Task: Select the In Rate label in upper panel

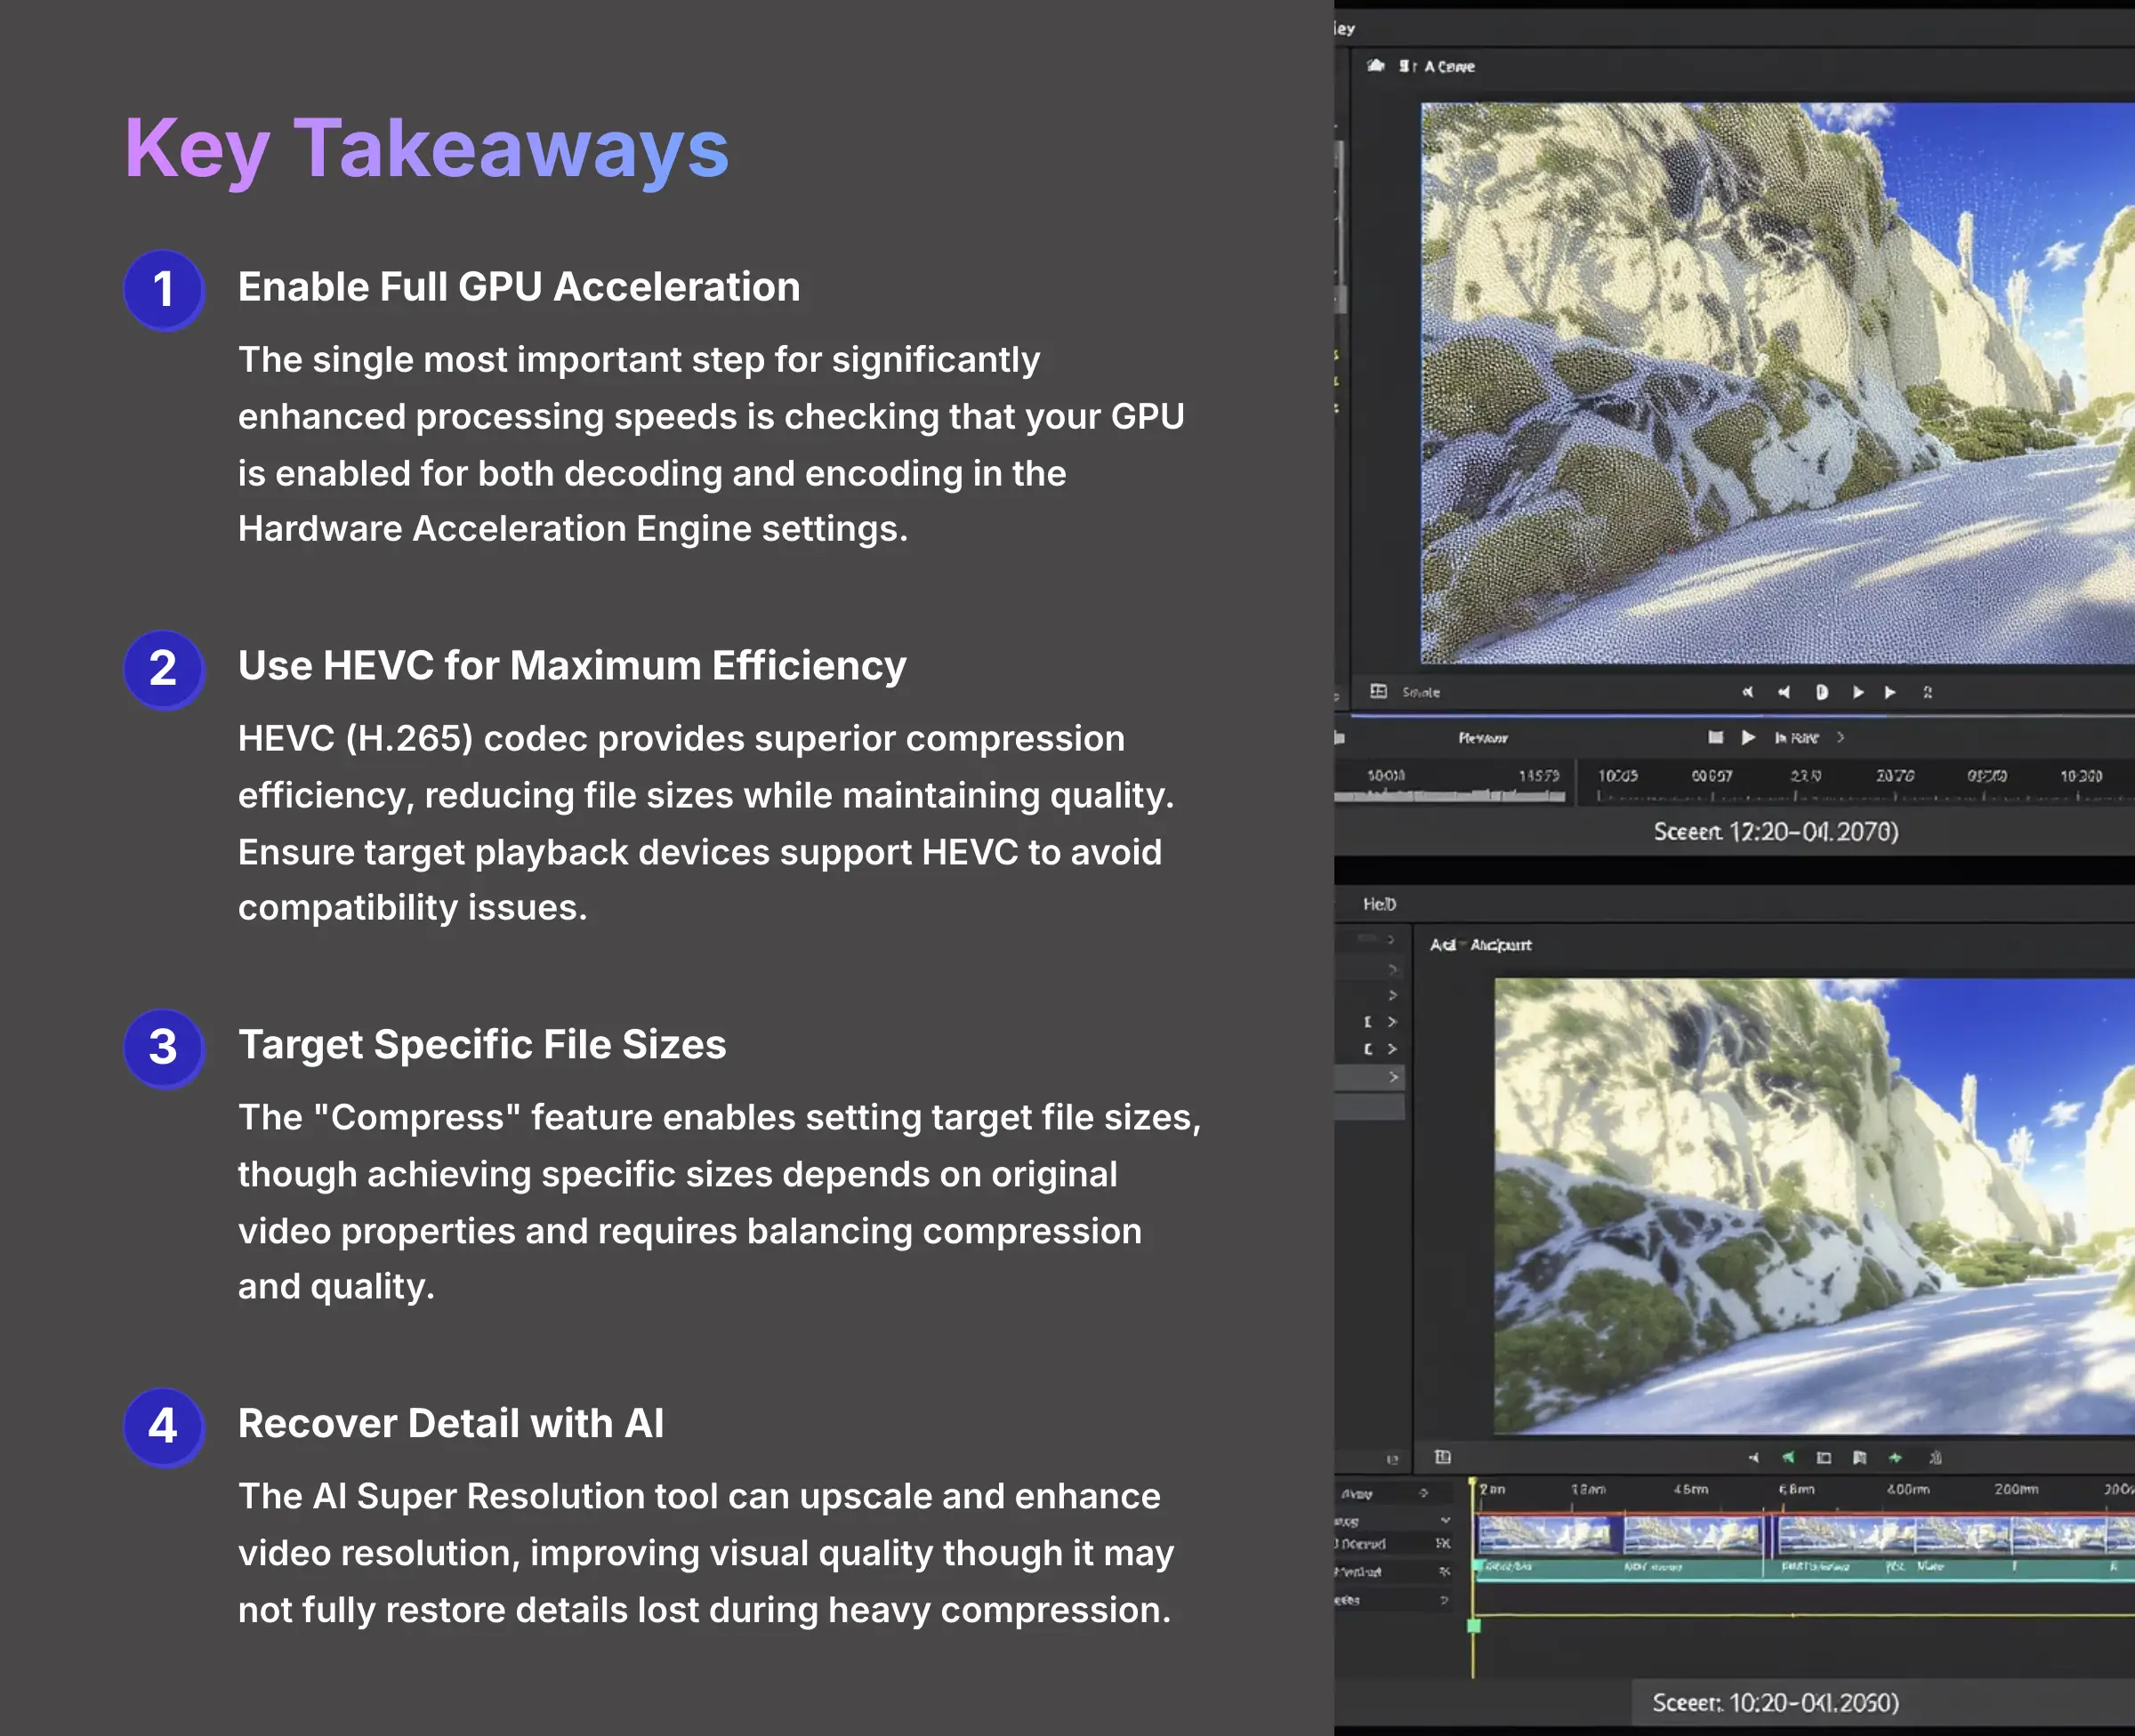Action: tap(1797, 738)
